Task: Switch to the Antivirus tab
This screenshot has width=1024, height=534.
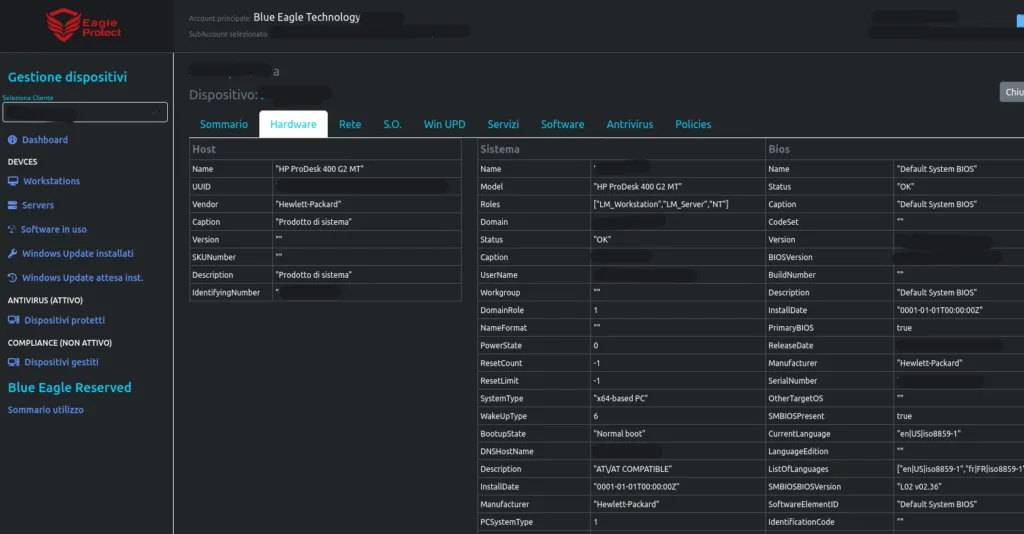Action: pos(630,124)
